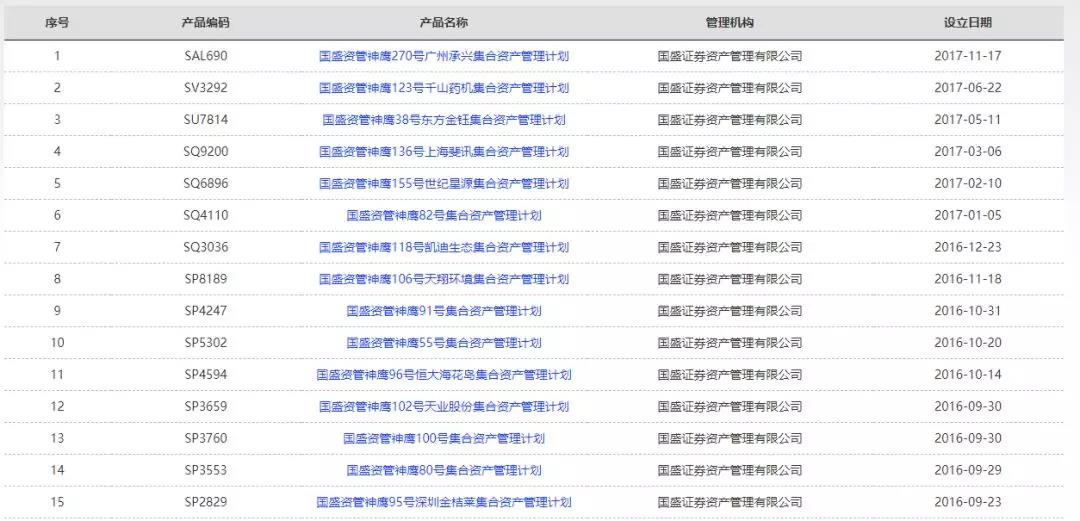The width and height of the screenshot is (1080, 521).
Task: Select product code SQ4110
Action: click(205, 215)
